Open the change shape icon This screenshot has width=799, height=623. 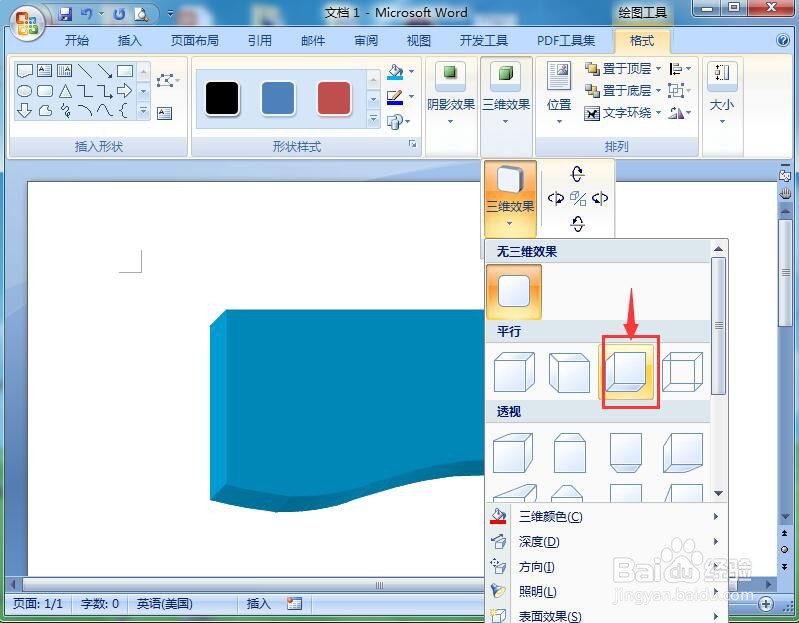[x=395, y=121]
